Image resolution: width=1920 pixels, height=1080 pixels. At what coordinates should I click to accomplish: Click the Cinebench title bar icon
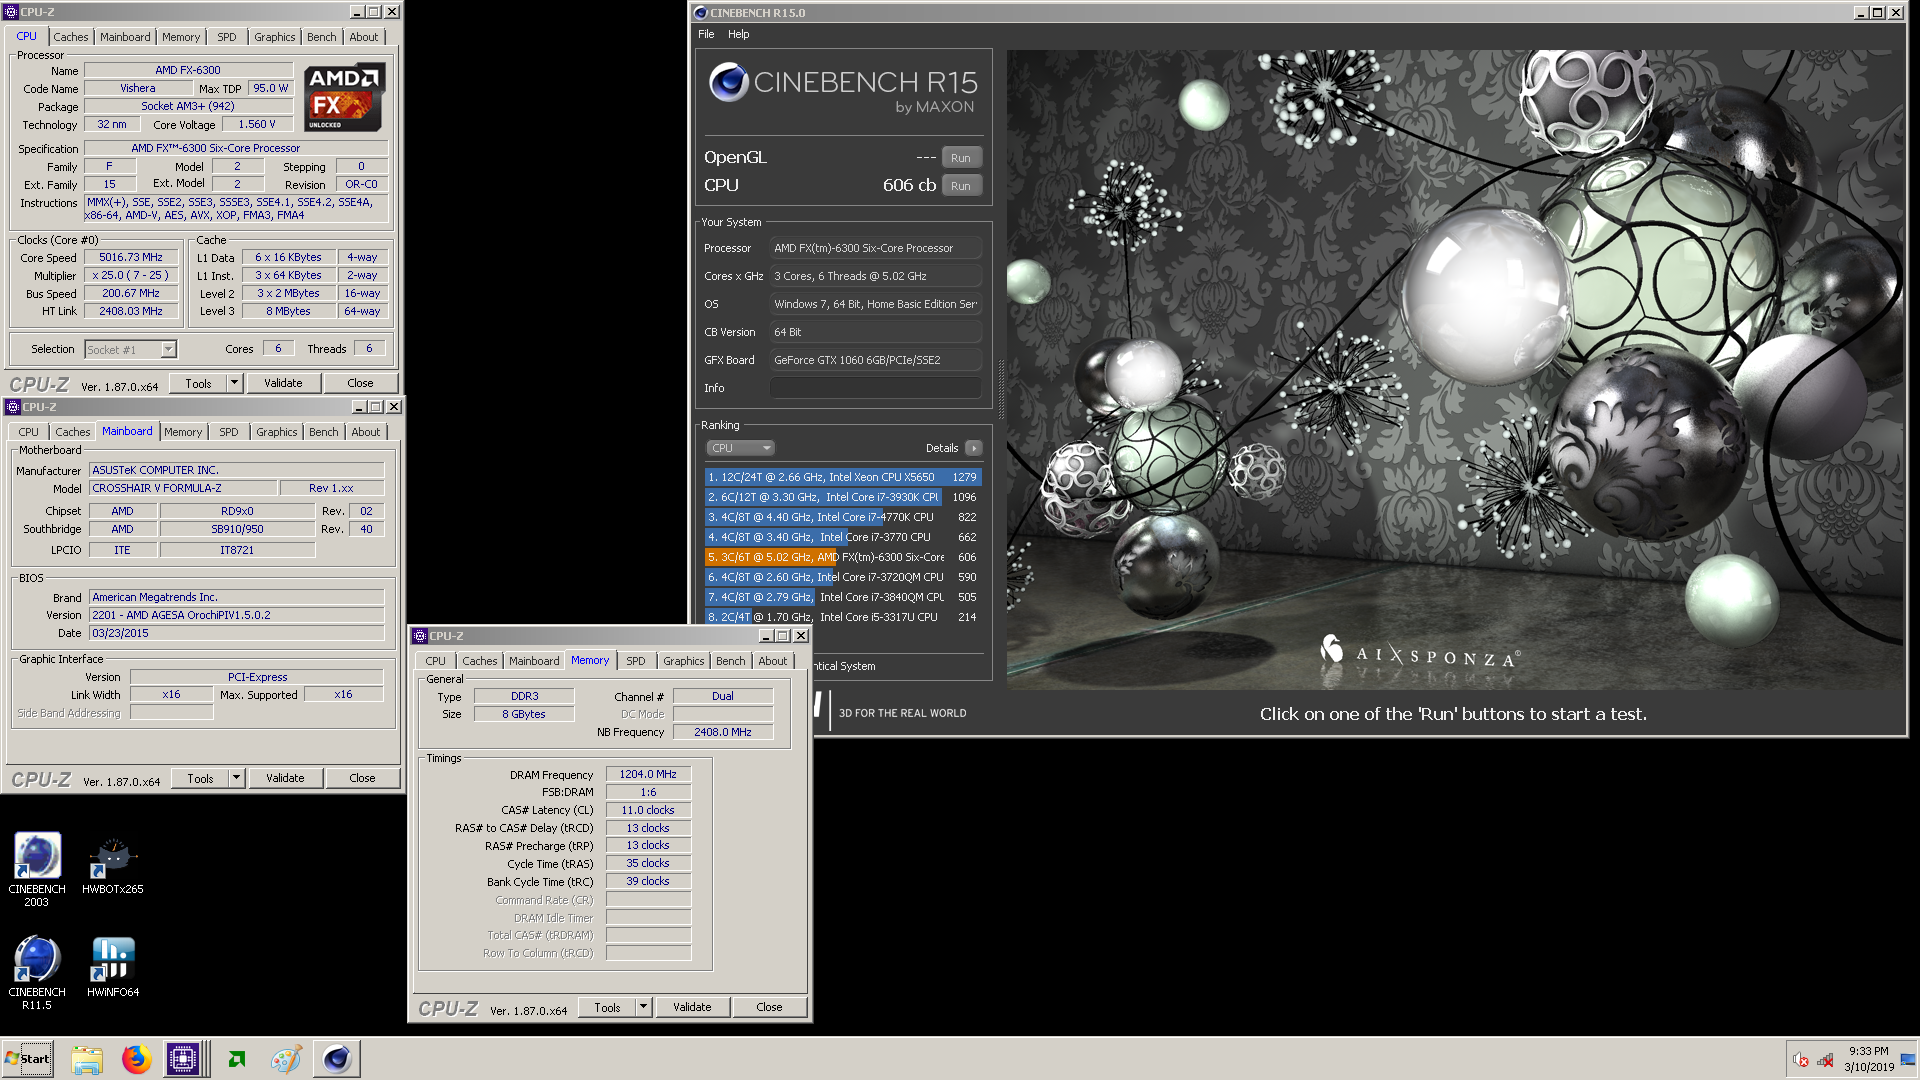(701, 13)
